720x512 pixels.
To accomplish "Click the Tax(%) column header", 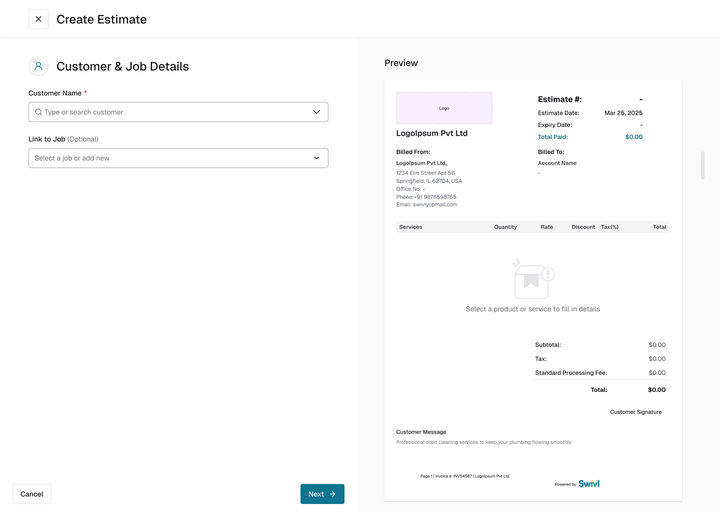I will (x=609, y=227).
